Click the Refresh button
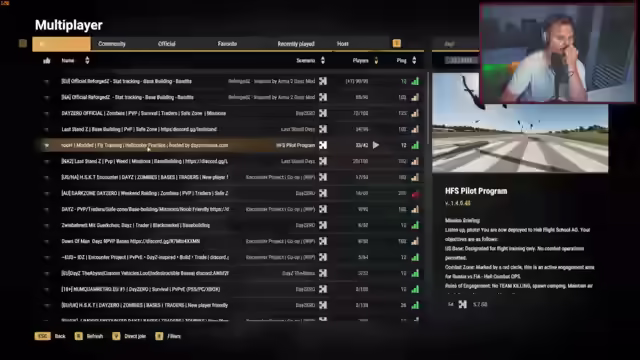The width and height of the screenshot is (640, 360). click(x=95, y=336)
